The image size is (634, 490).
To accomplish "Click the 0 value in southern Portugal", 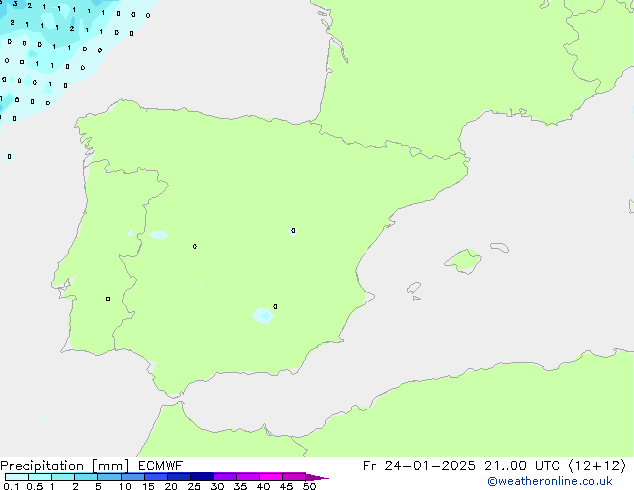I will tap(108, 299).
